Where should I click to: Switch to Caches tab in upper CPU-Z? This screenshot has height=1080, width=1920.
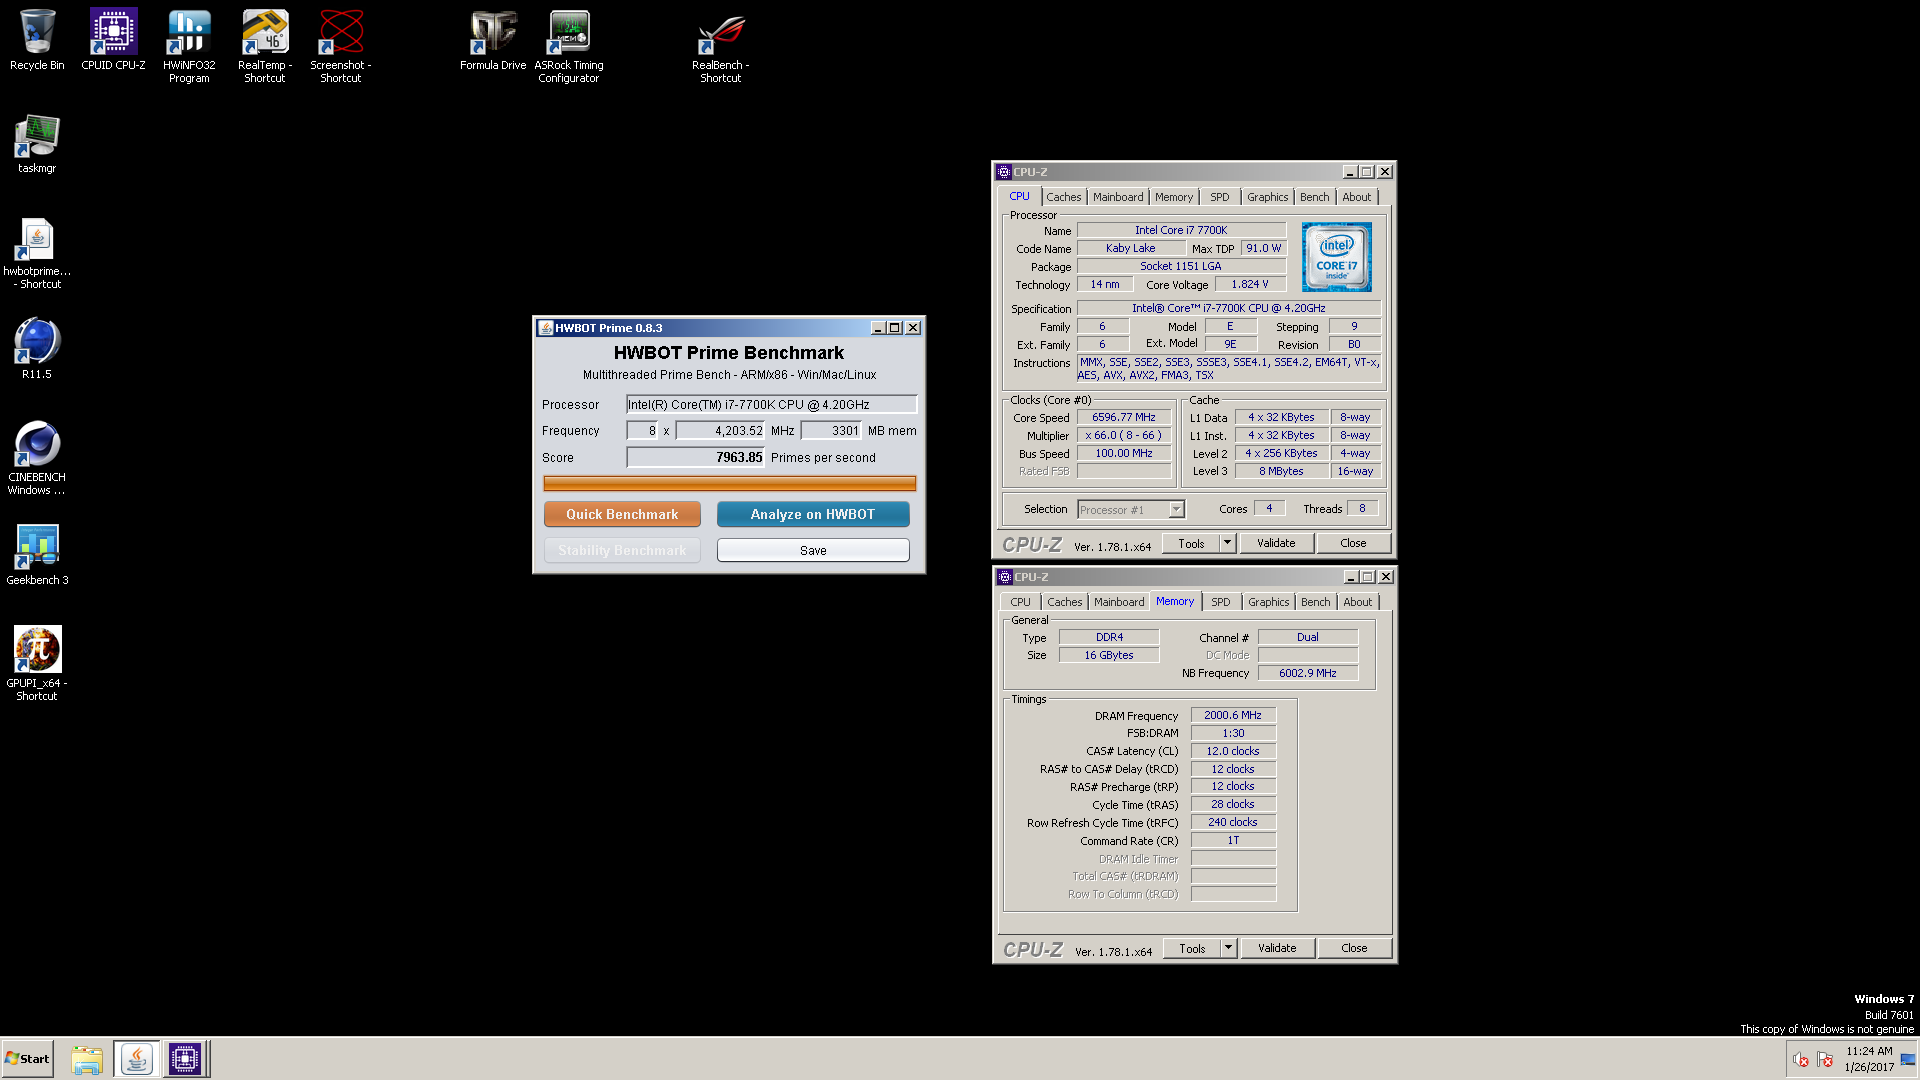1064,197
